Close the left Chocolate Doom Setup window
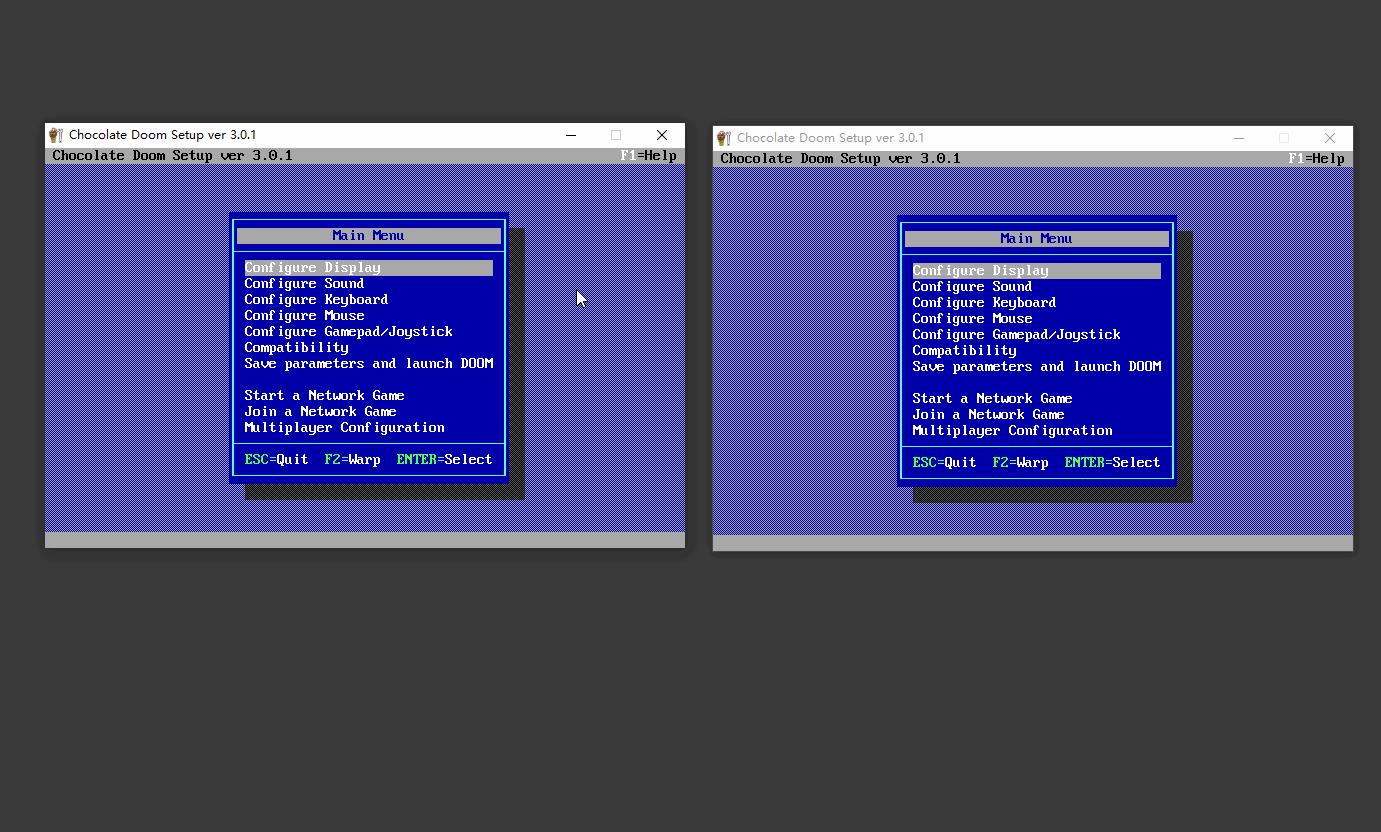The width and height of the screenshot is (1381, 832). coord(662,135)
